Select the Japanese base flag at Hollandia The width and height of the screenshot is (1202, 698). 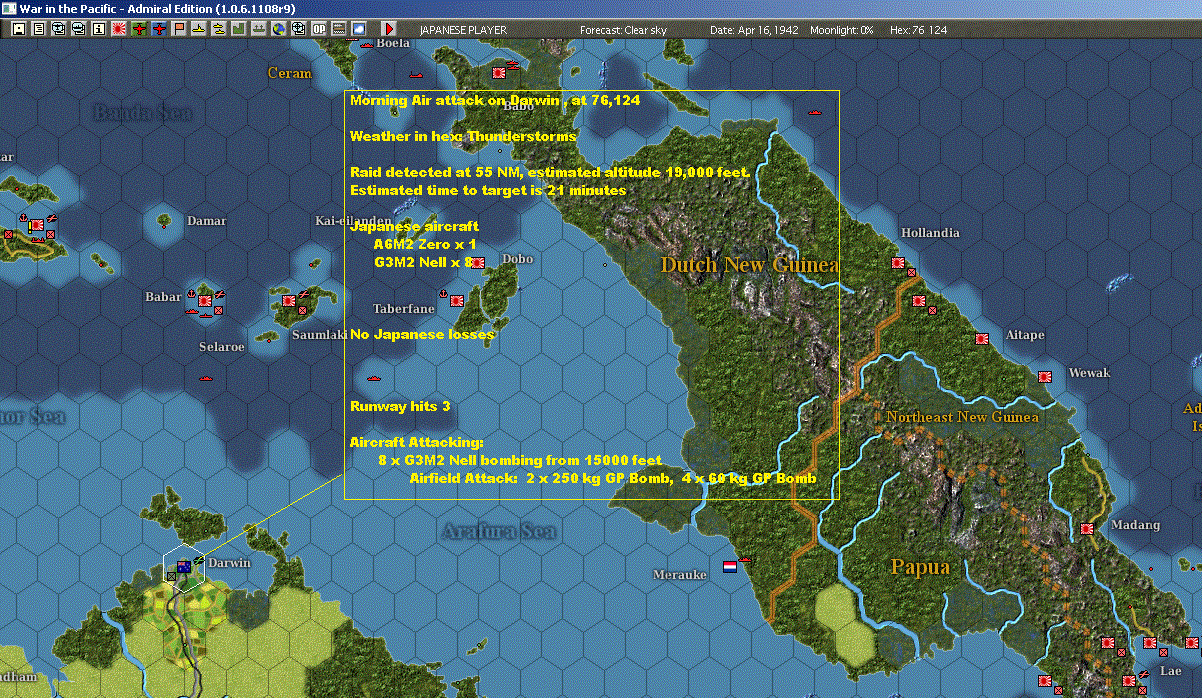(x=897, y=264)
